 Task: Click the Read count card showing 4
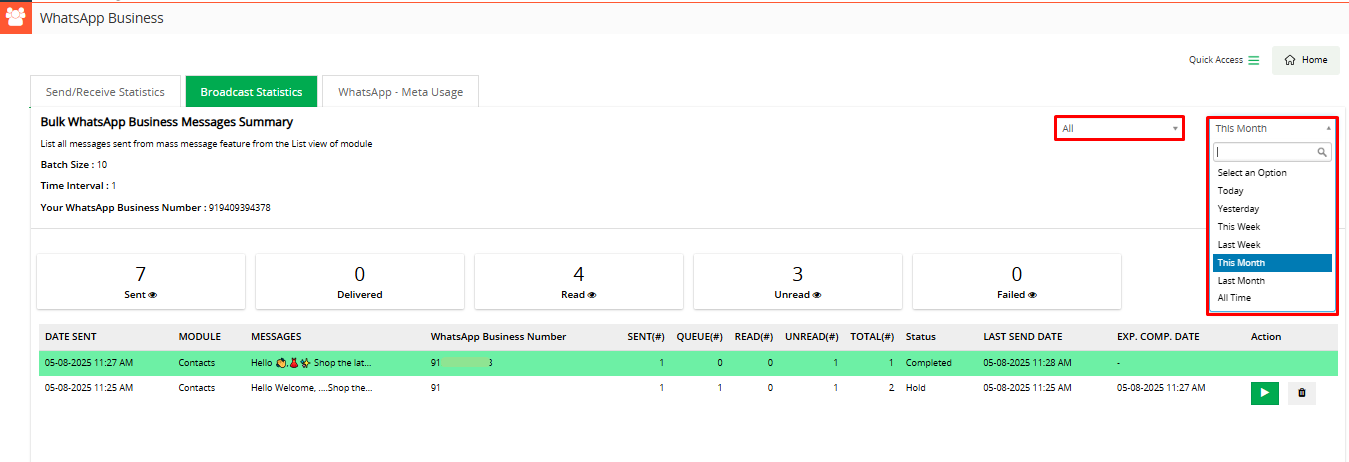(579, 281)
